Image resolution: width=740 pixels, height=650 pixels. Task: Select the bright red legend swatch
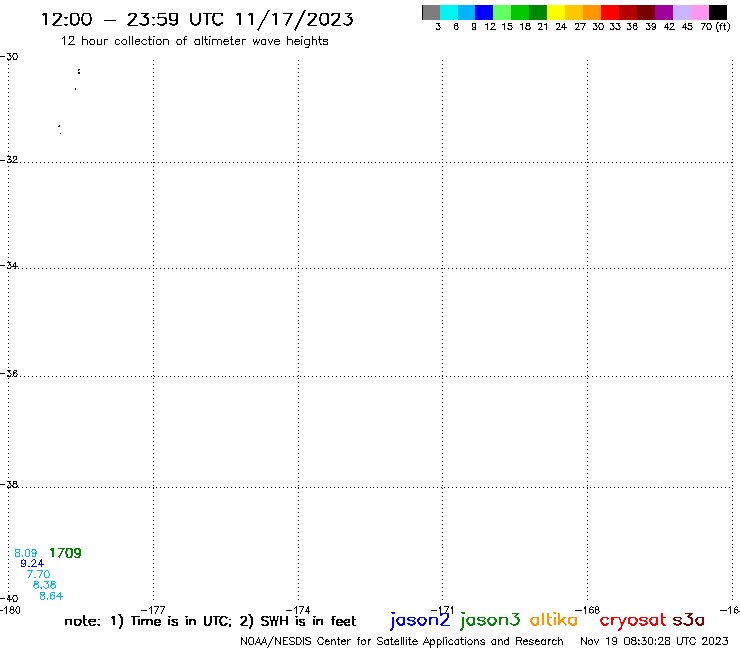(x=610, y=12)
